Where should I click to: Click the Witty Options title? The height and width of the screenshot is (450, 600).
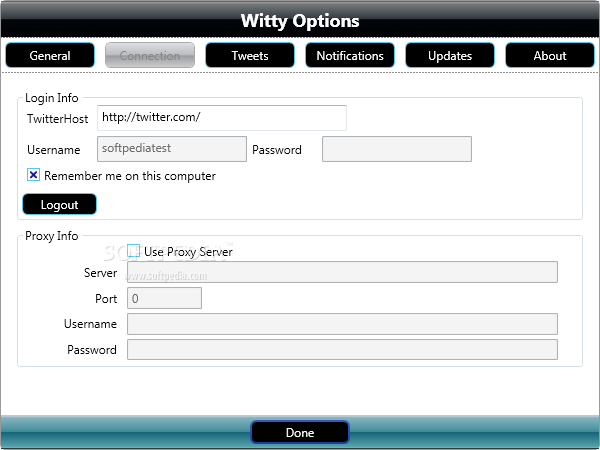[x=300, y=21]
